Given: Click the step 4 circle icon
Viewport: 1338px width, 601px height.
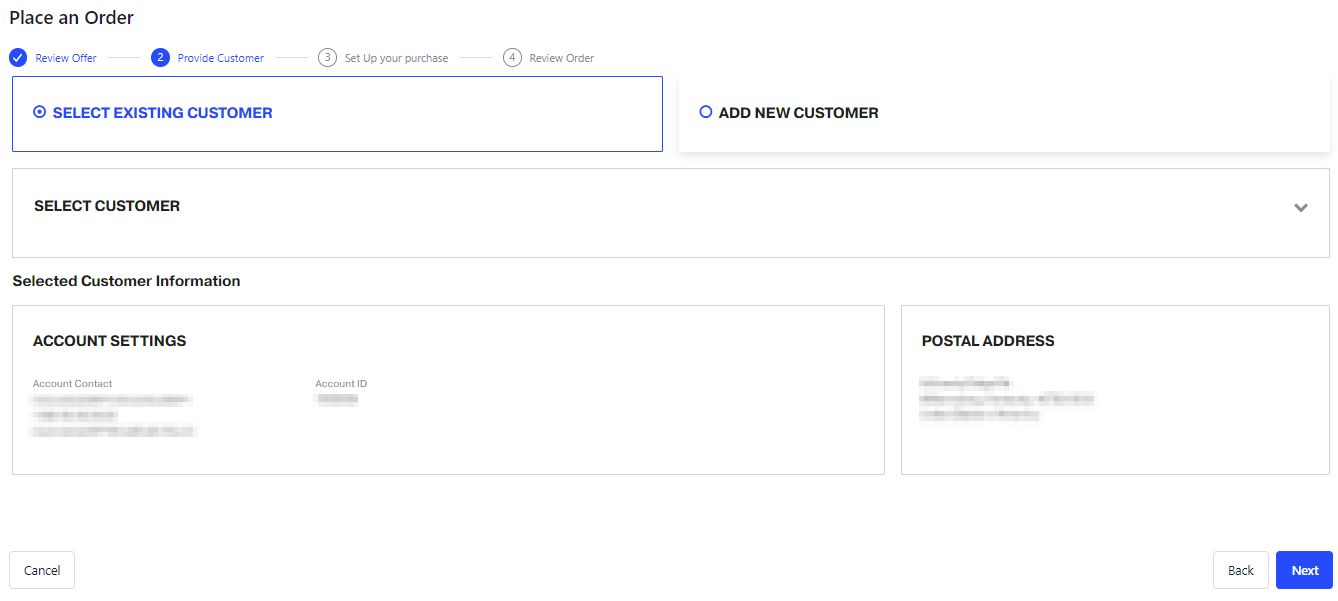Looking at the screenshot, I should [x=512, y=57].
